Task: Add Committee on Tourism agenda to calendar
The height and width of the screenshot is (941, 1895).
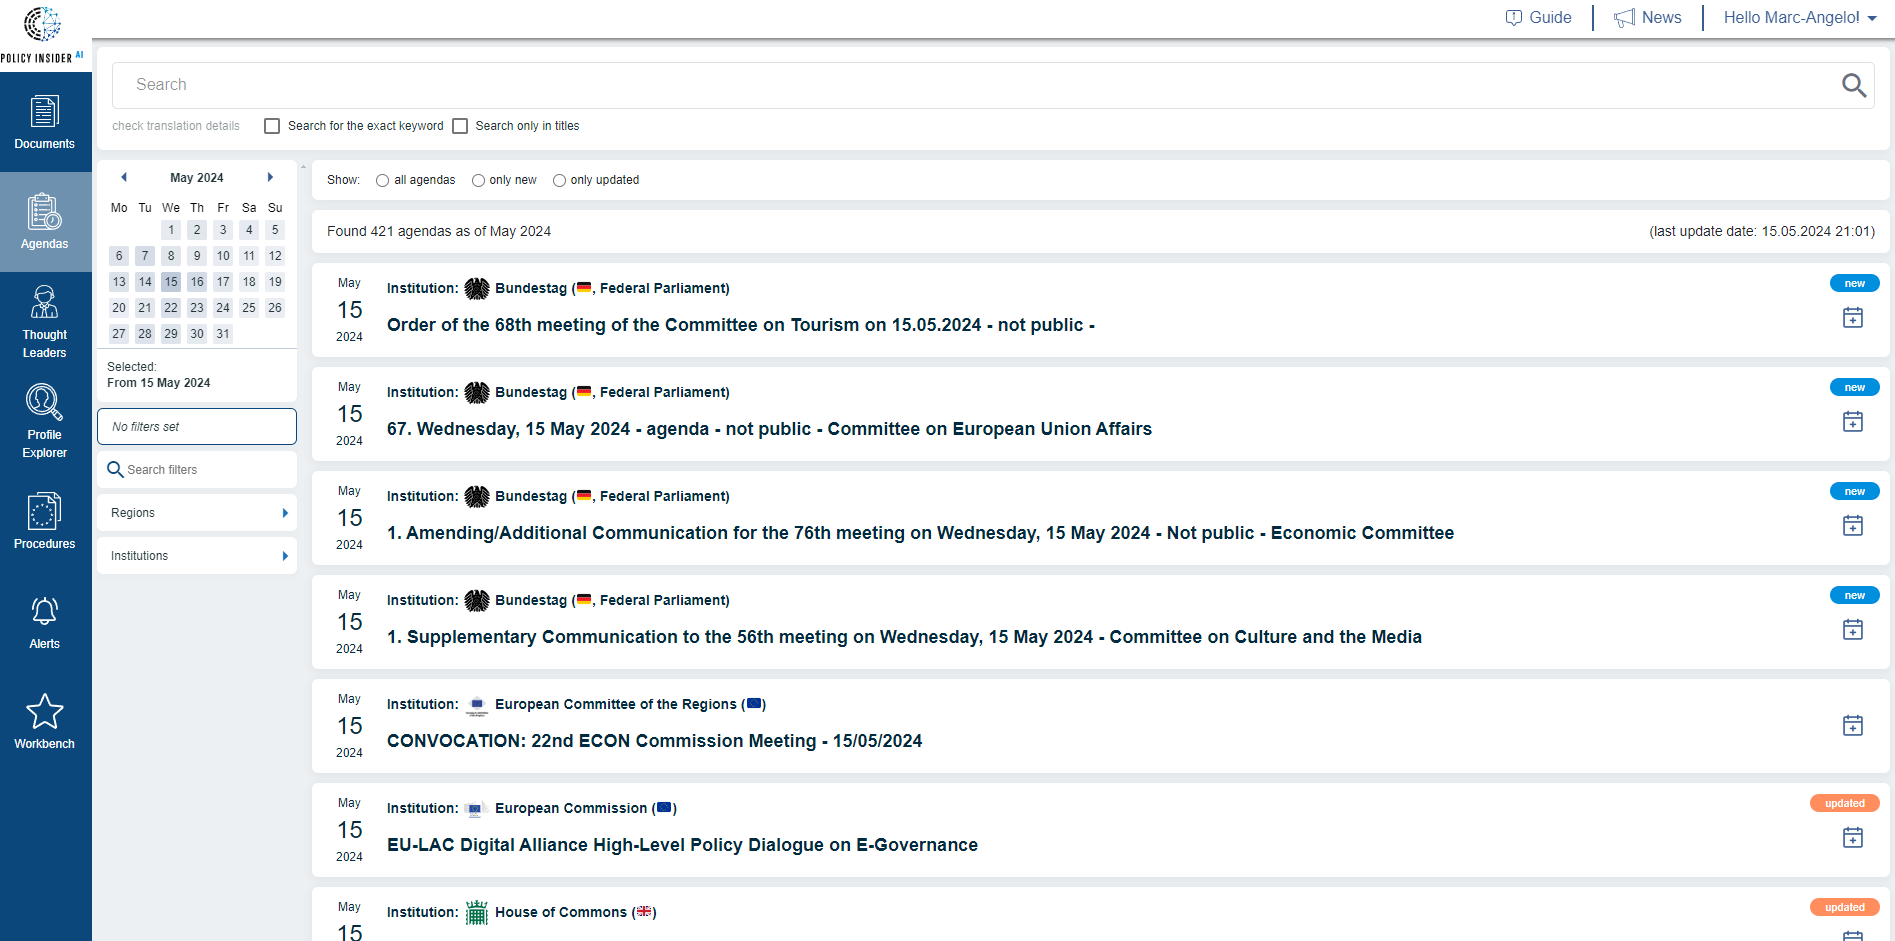Action: tap(1852, 318)
